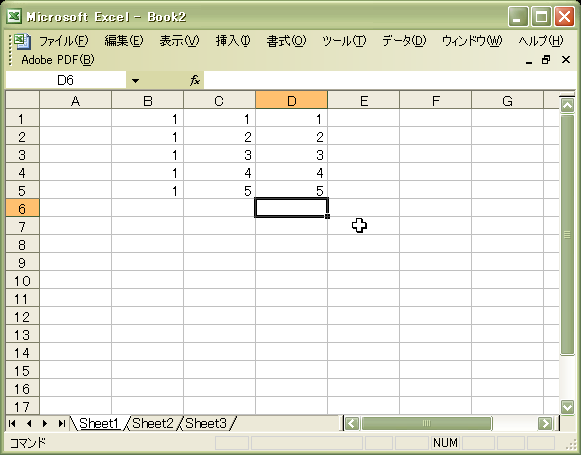
Task: Click the vertical scrollbar down arrow
Action: [x=567, y=407]
